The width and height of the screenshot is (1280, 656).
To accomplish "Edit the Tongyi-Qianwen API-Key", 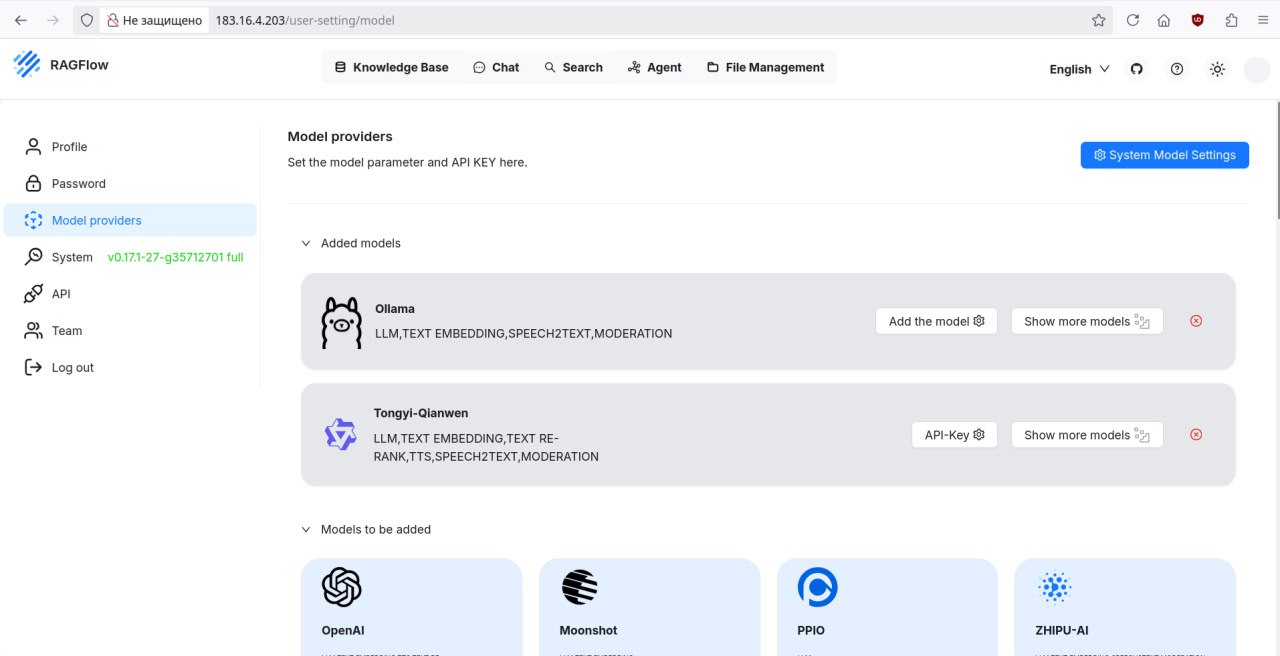I will 954,435.
